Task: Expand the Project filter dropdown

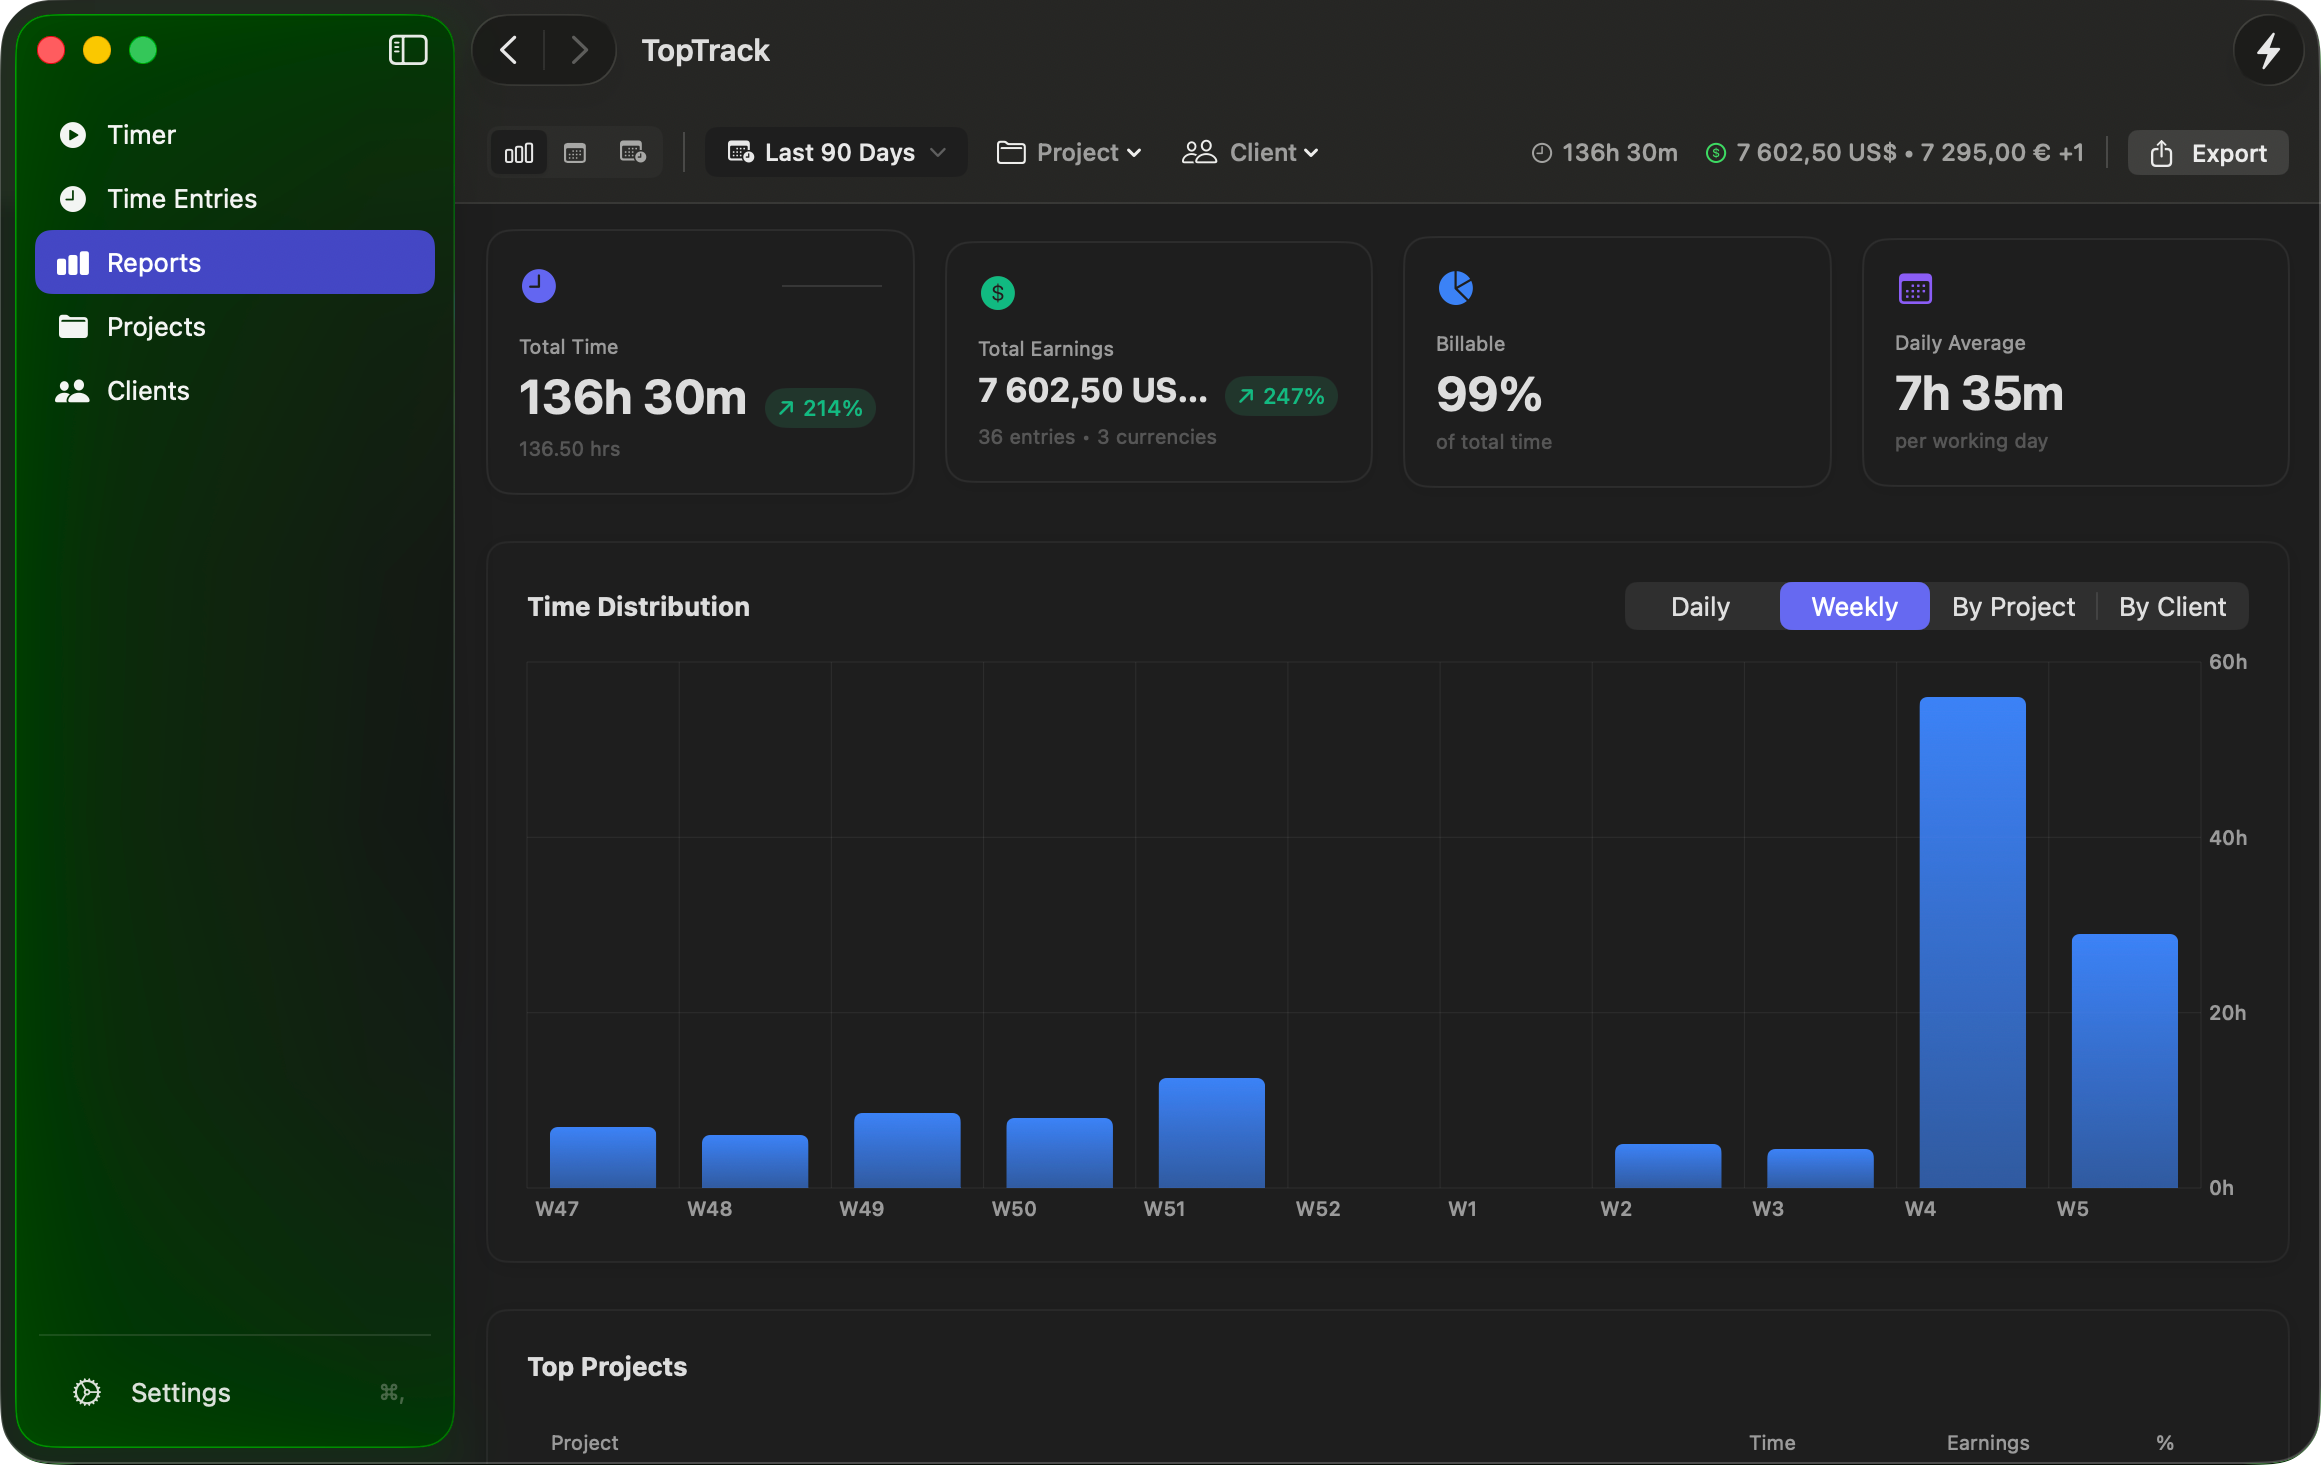Action: coord(1068,152)
